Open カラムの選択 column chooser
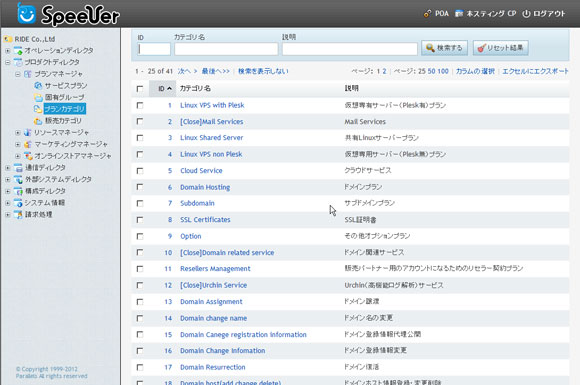 [475, 71]
